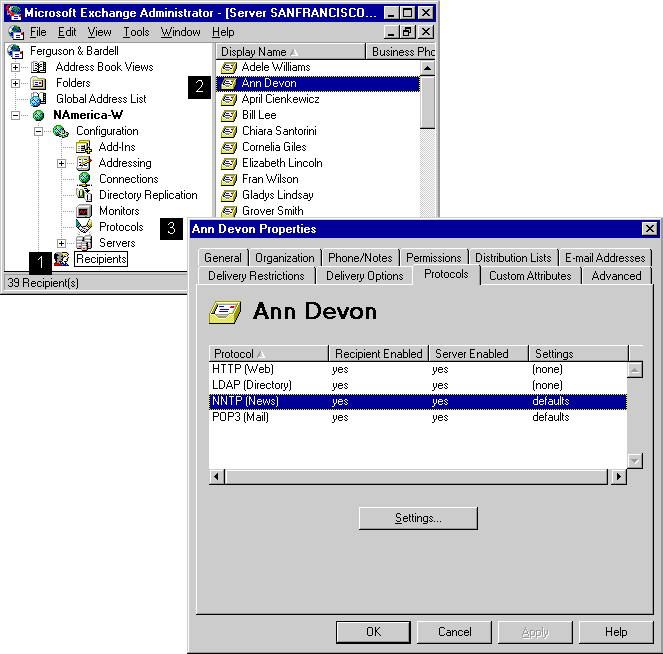Screen dimensions: 663x654
Task: Select the NNTP (News) protocol row
Action: pyautogui.click(x=418, y=401)
